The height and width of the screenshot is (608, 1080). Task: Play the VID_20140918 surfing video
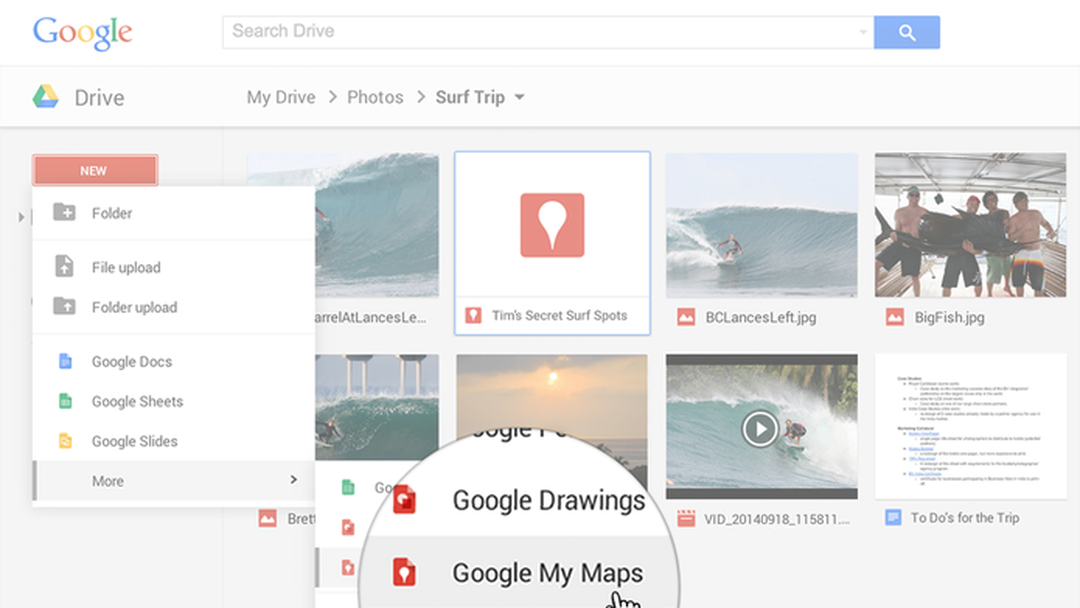tap(760, 428)
